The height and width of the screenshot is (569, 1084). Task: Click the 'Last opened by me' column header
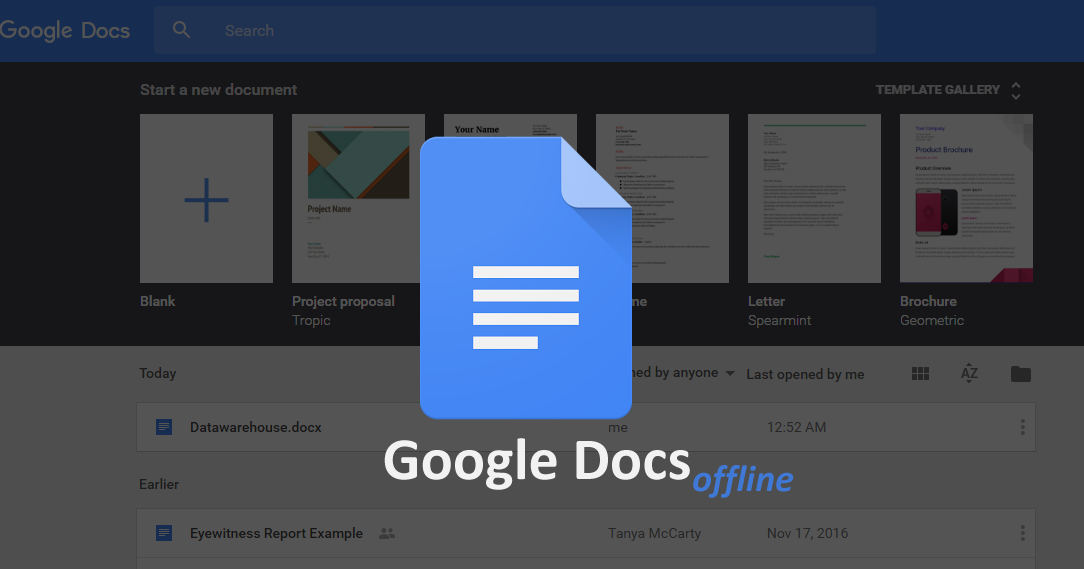point(805,374)
